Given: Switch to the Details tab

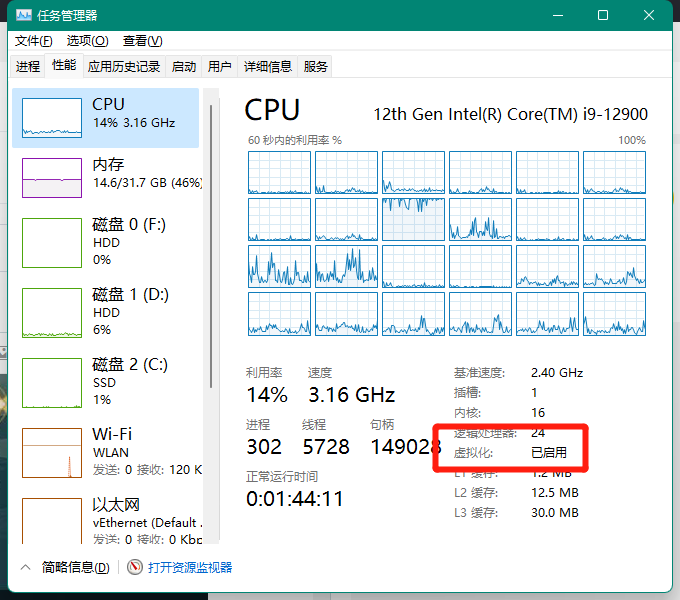Looking at the screenshot, I should (268, 67).
